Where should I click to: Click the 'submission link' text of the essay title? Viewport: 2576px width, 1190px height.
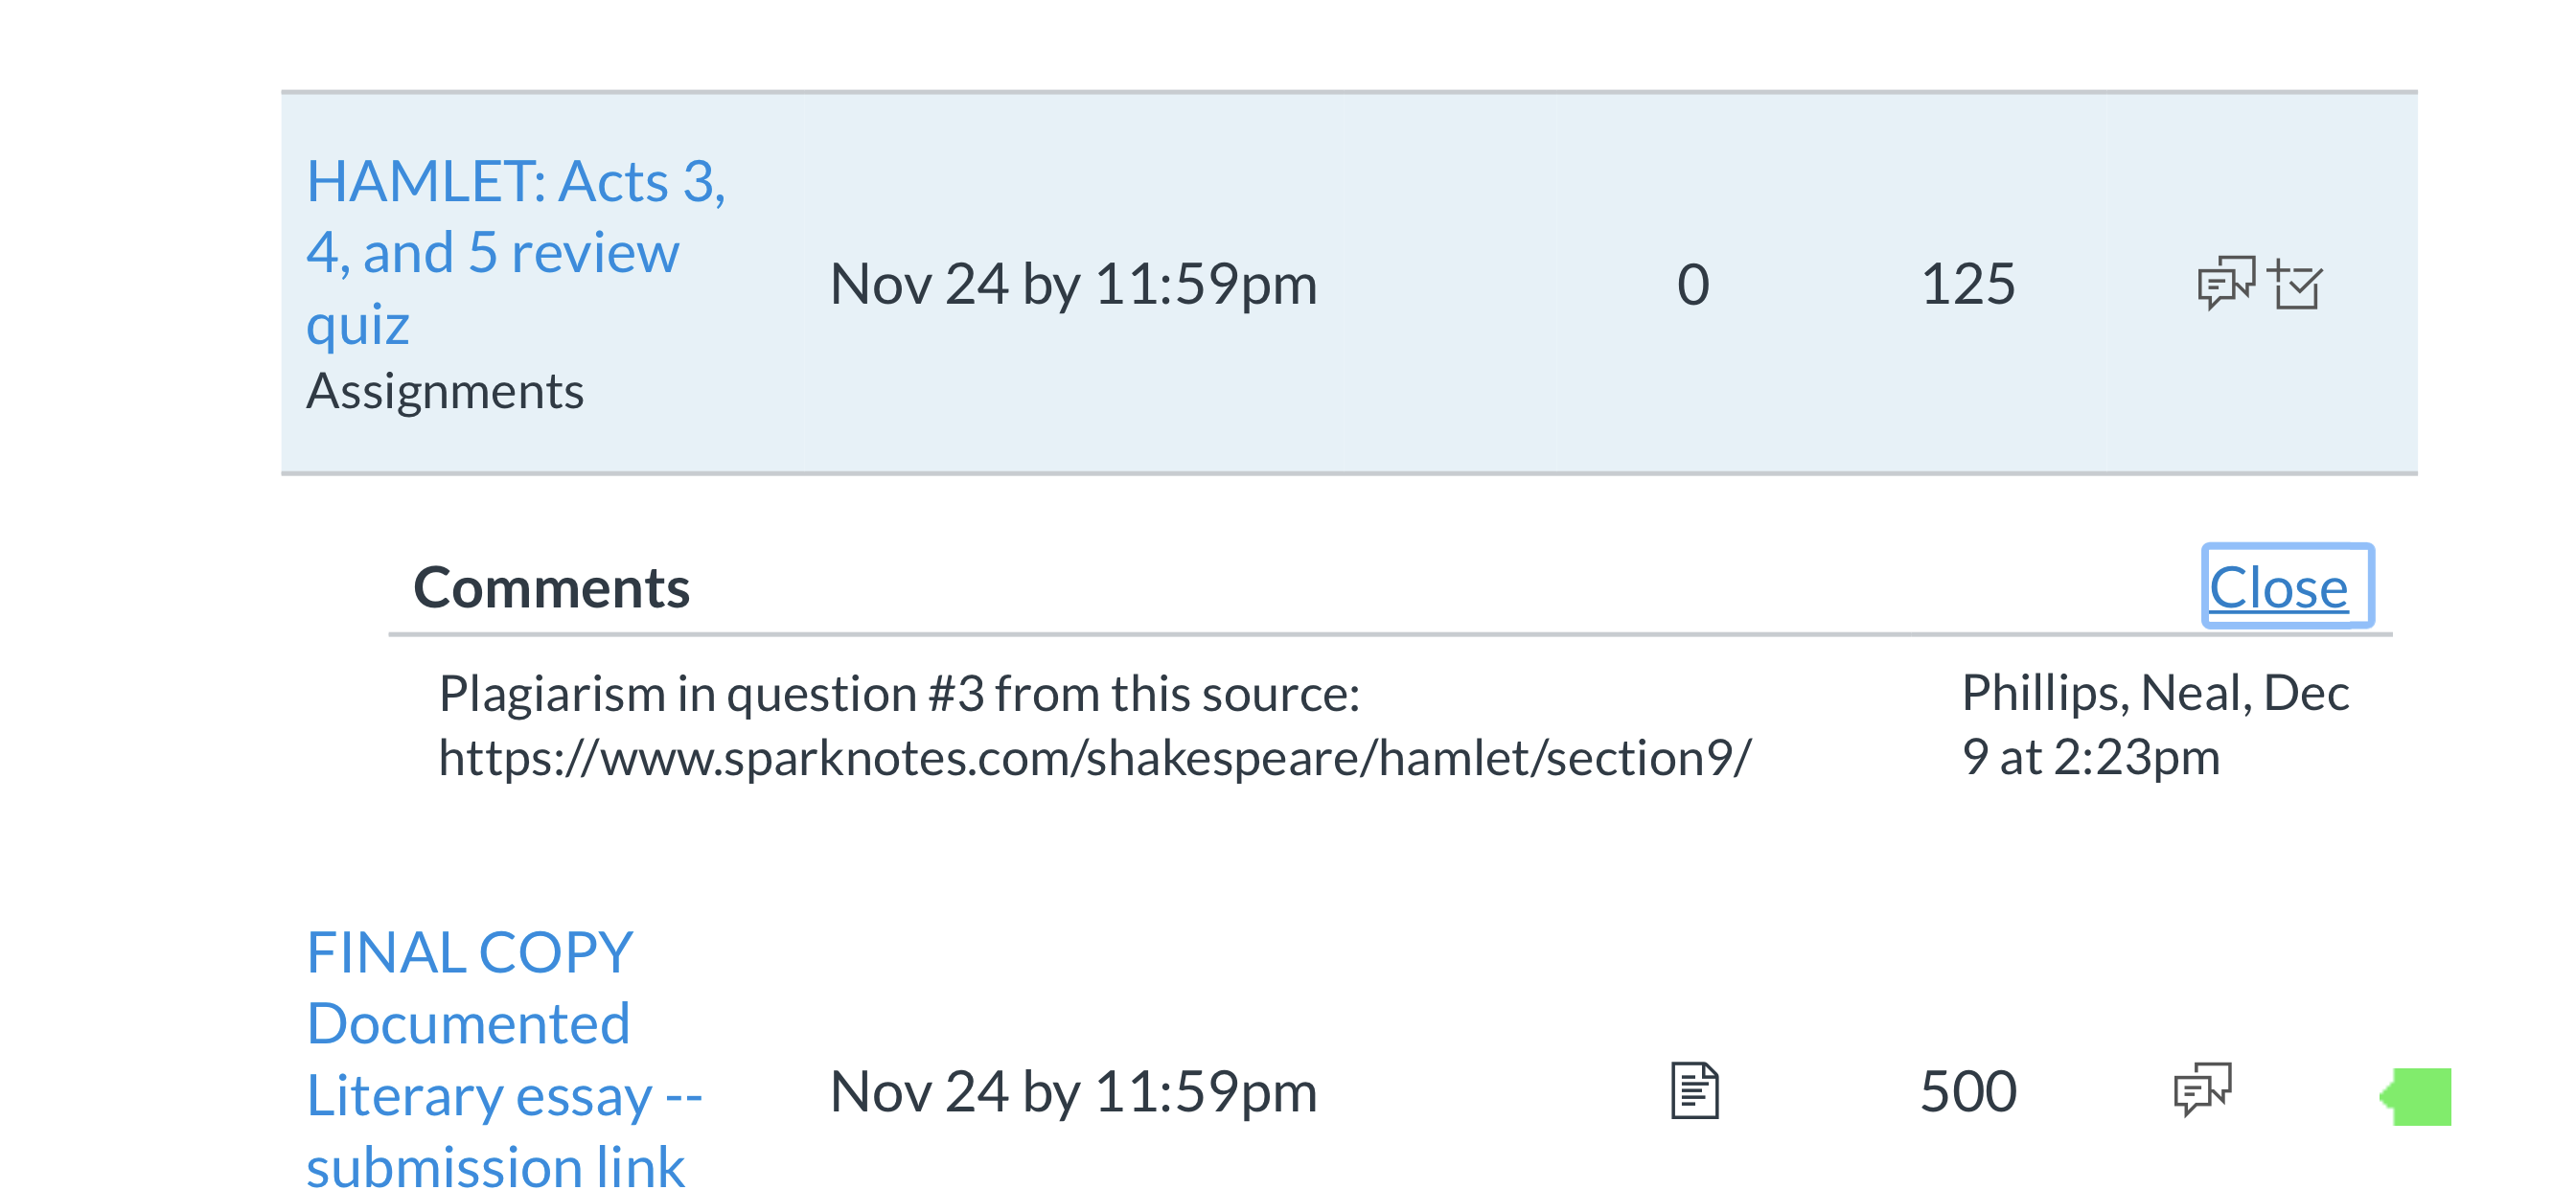[495, 1166]
